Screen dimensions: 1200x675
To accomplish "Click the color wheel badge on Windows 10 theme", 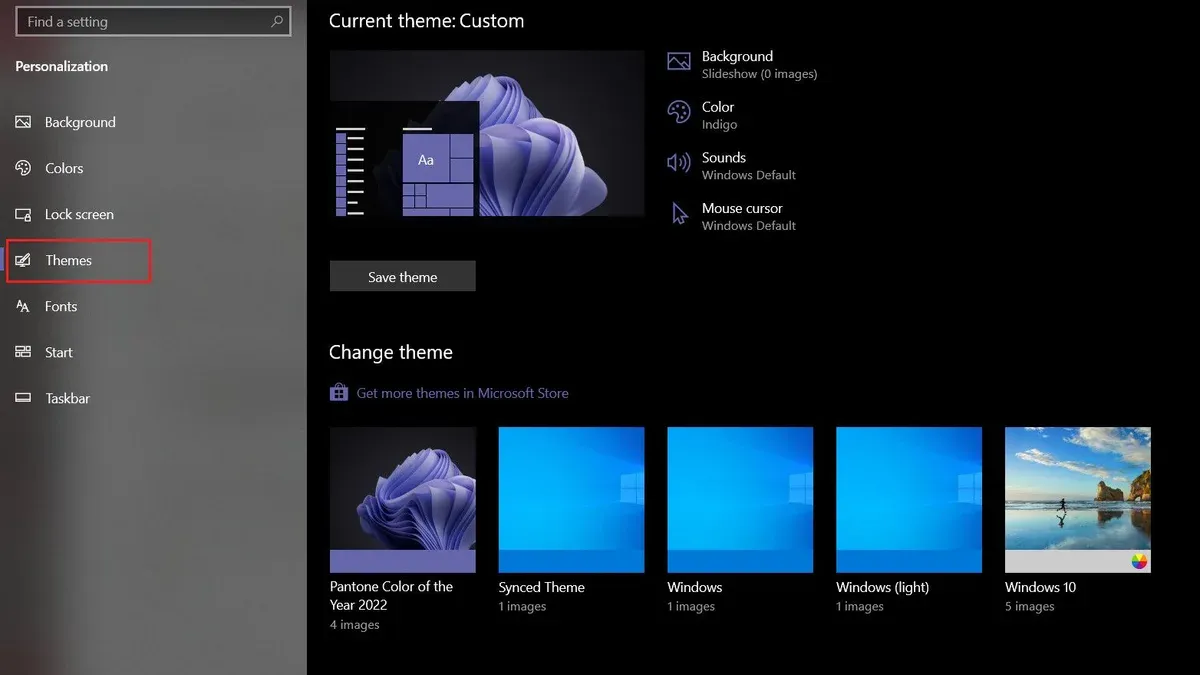I will (1139, 561).
